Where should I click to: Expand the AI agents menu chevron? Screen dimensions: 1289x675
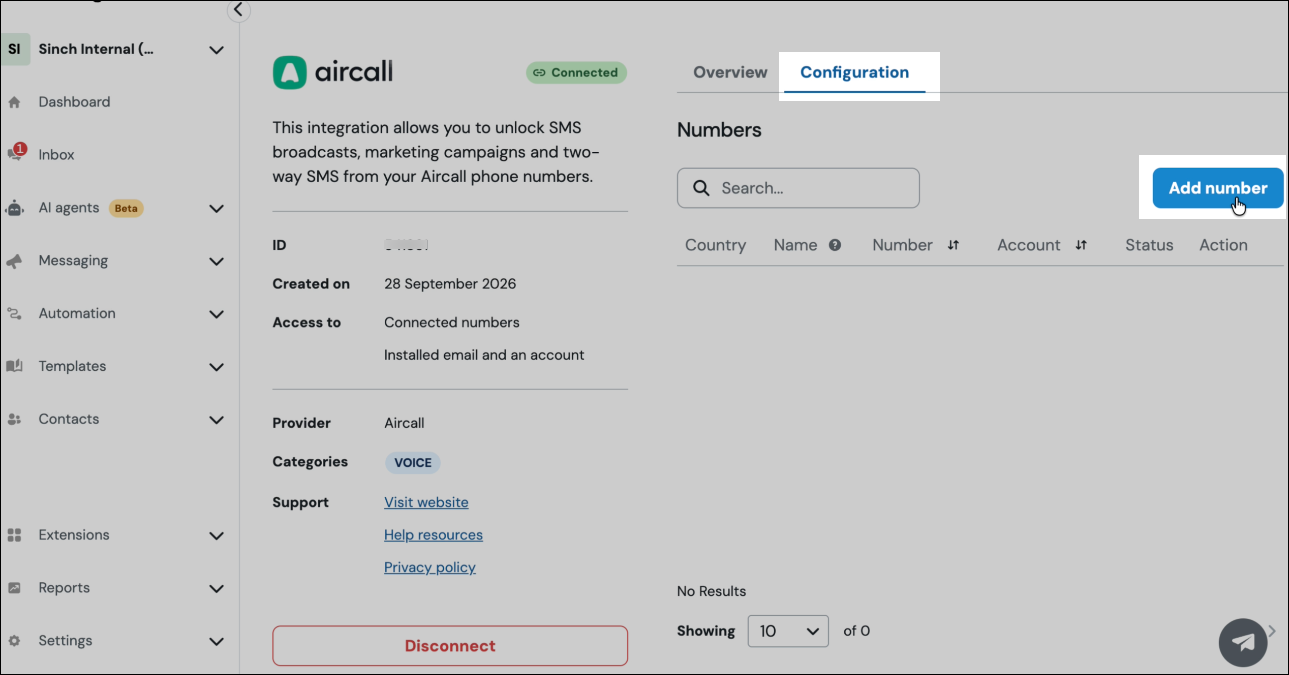tap(216, 208)
